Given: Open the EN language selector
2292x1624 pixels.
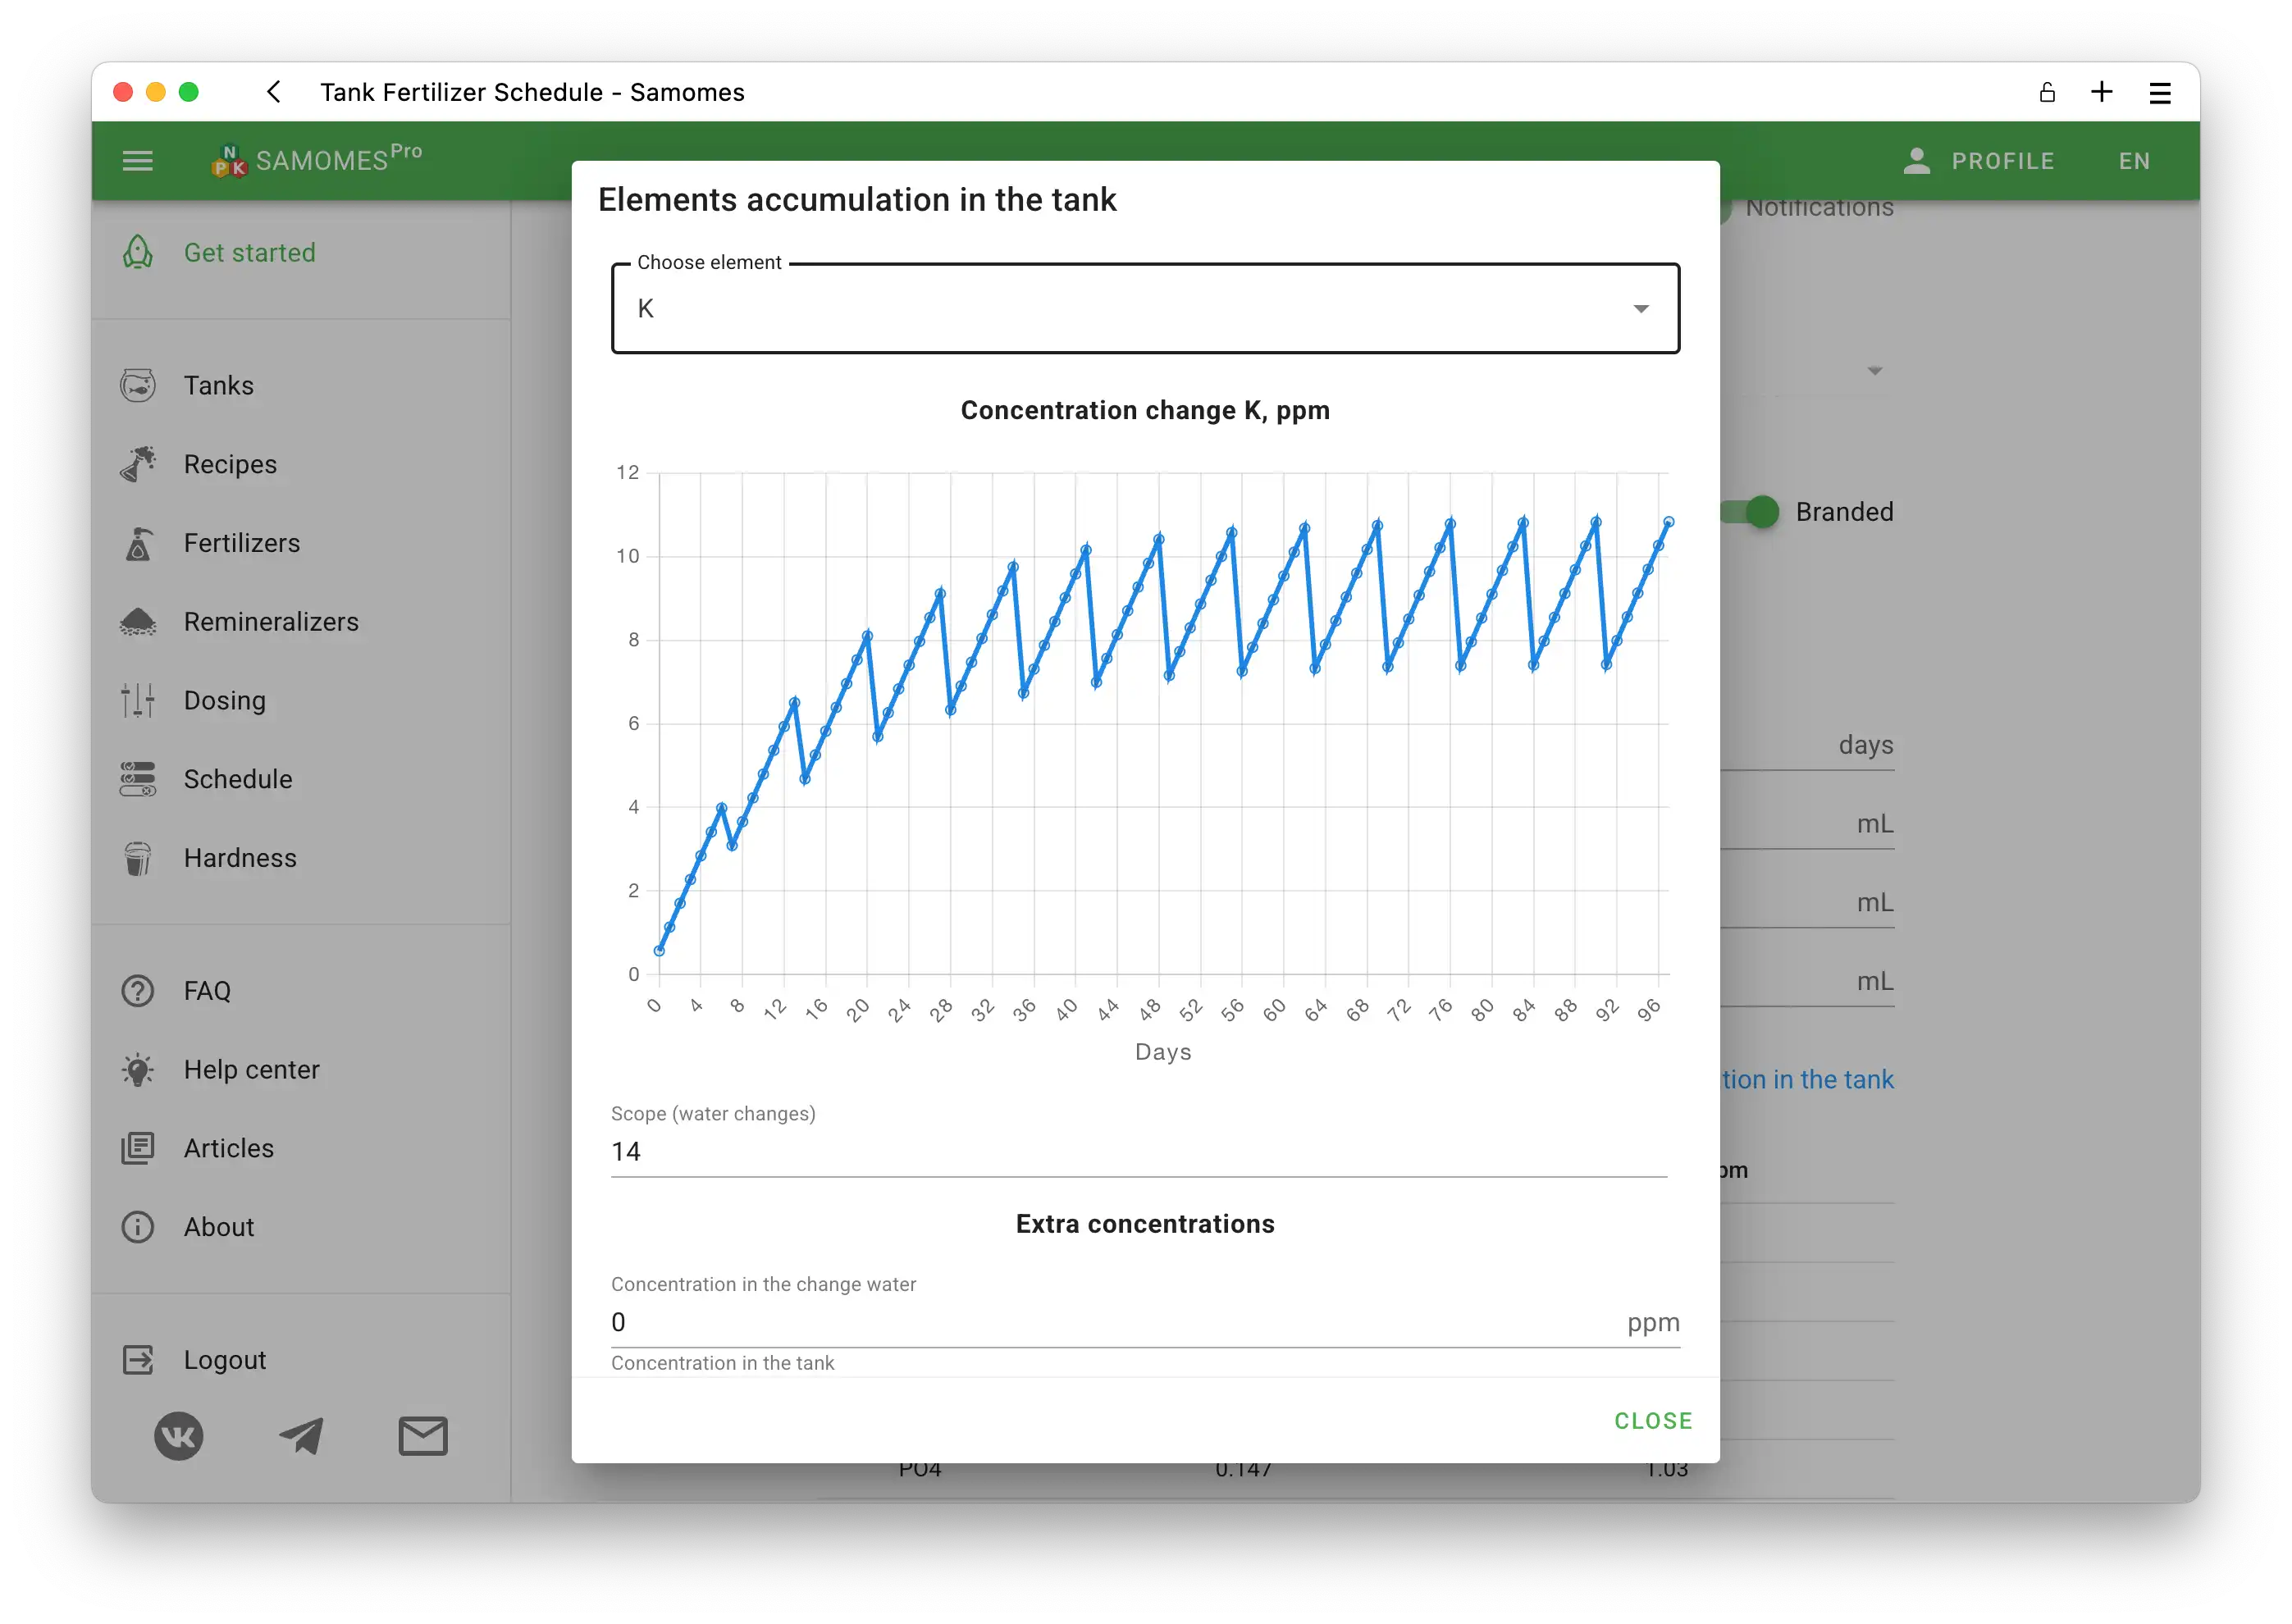Looking at the screenshot, I should pos(2134,161).
